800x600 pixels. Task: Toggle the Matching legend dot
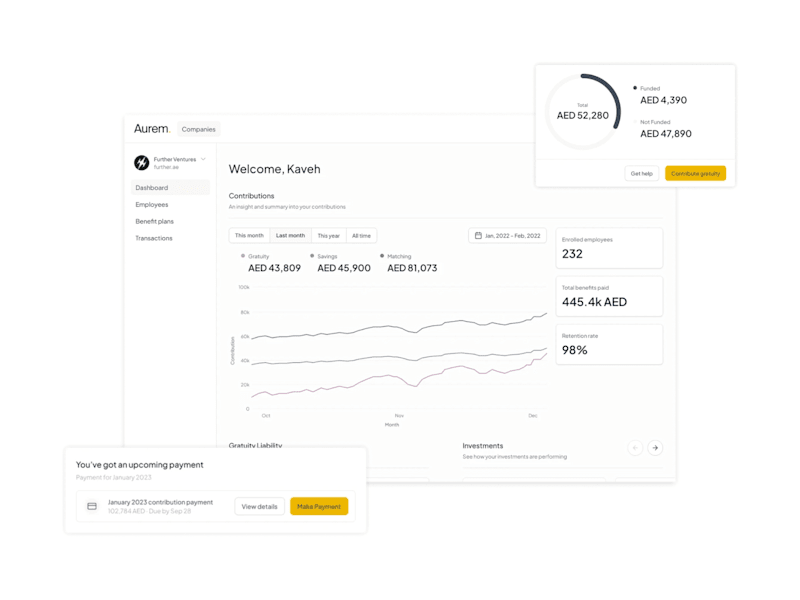click(382, 256)
